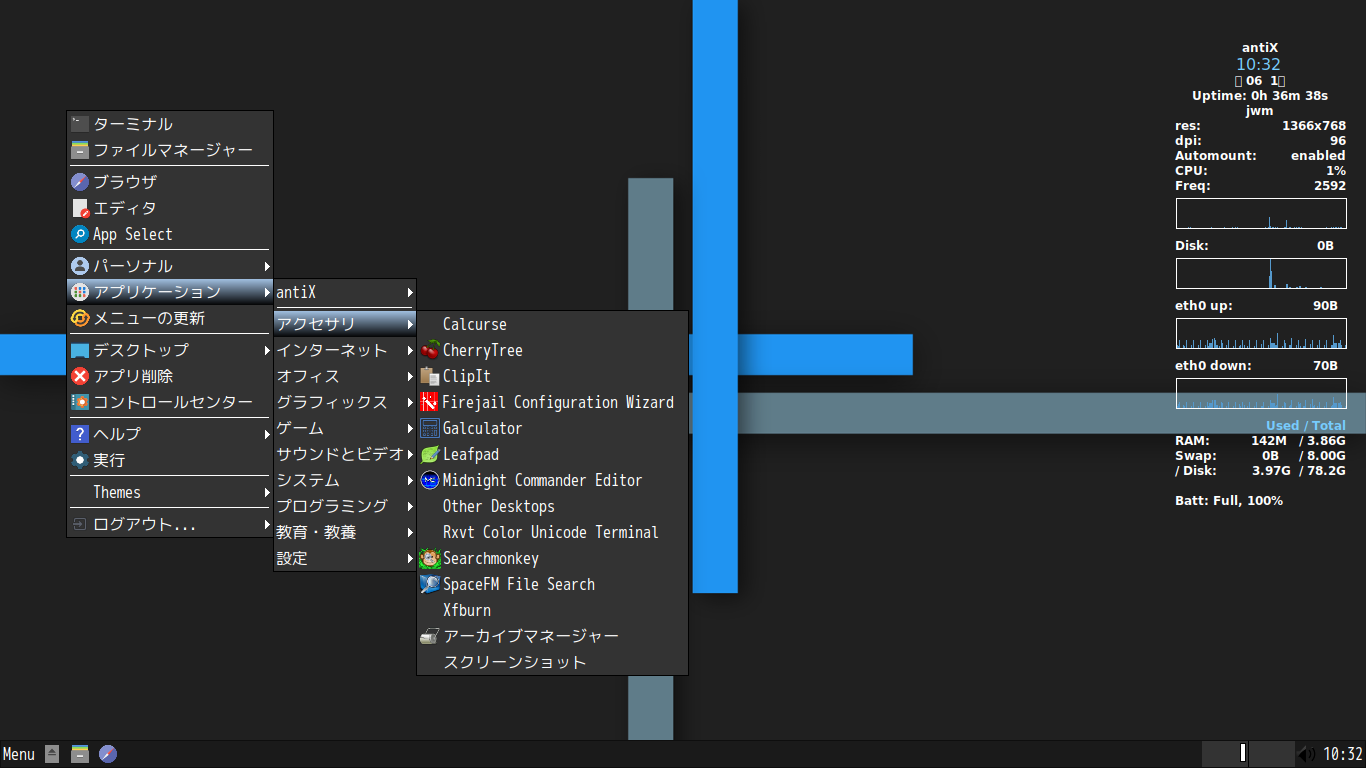The height and width of the screenshot is (768, 1366).
Task: Click the SpaceFM File Search icon
Action: pyautogui.click(x=430, y=584)
